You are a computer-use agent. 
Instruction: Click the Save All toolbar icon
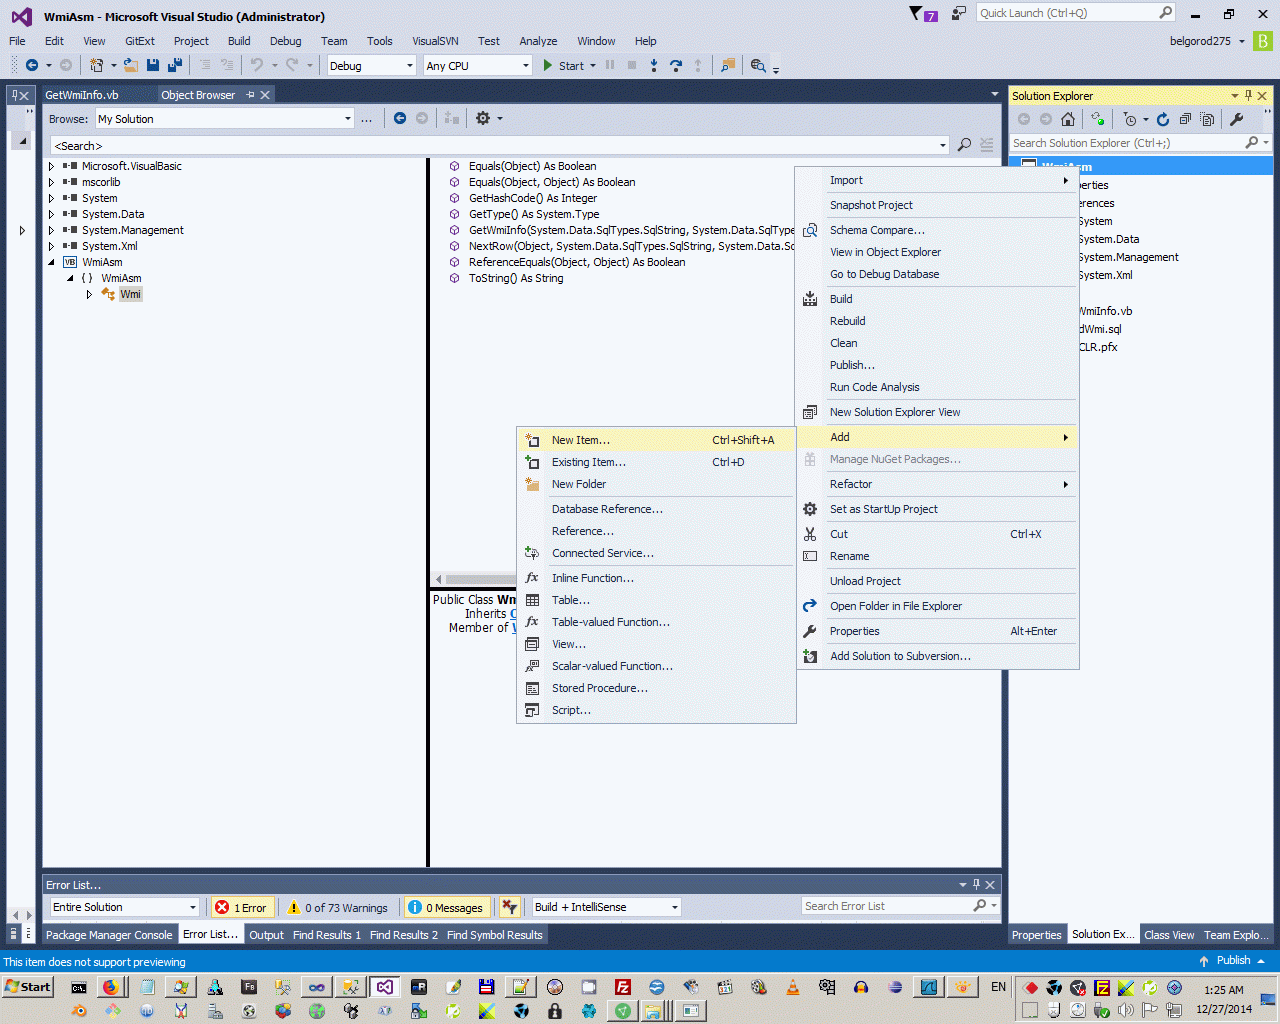[x=175, y=65]
